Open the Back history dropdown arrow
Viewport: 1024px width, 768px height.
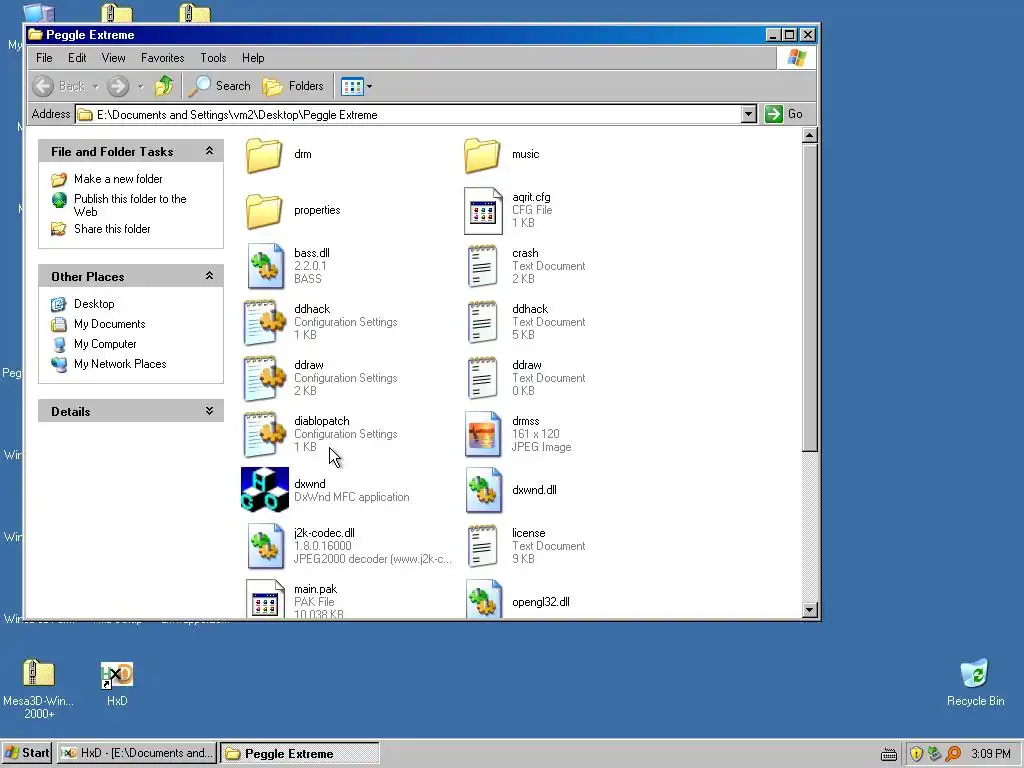pos(96,86)
